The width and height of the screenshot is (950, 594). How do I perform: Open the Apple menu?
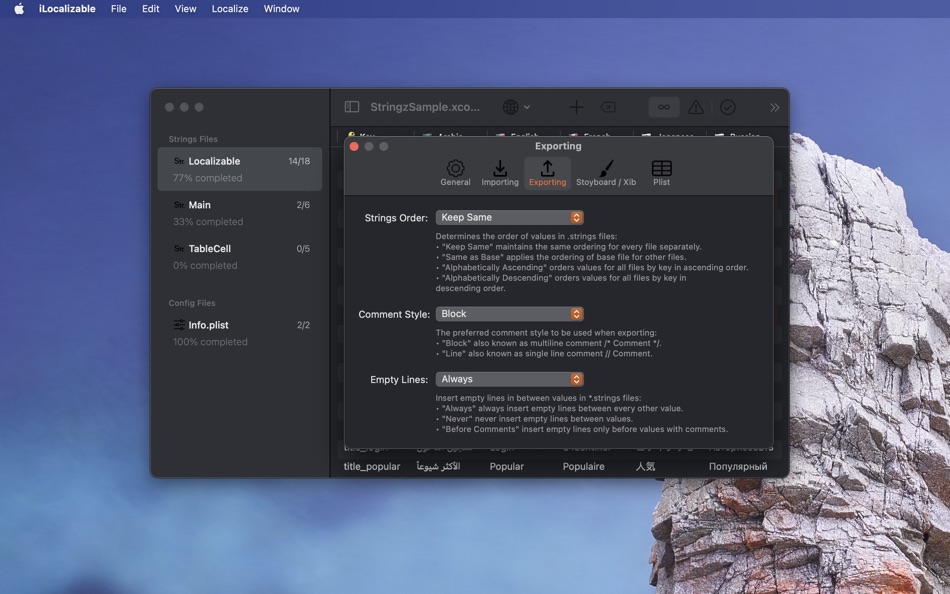click(x=19, y=8)
